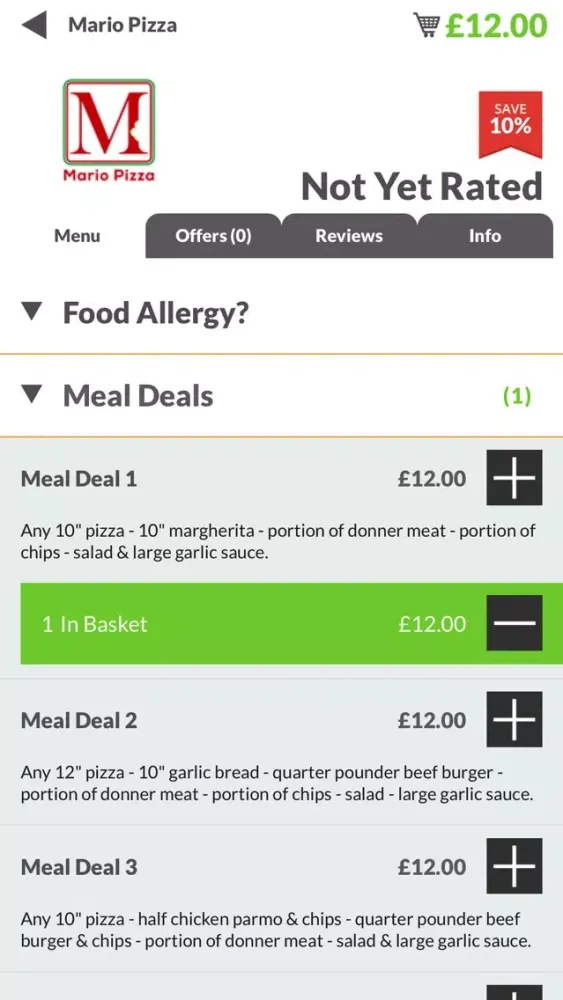Add Meal Deal 1 with plus icon
563x1000 pixels.
pos(514,477)
